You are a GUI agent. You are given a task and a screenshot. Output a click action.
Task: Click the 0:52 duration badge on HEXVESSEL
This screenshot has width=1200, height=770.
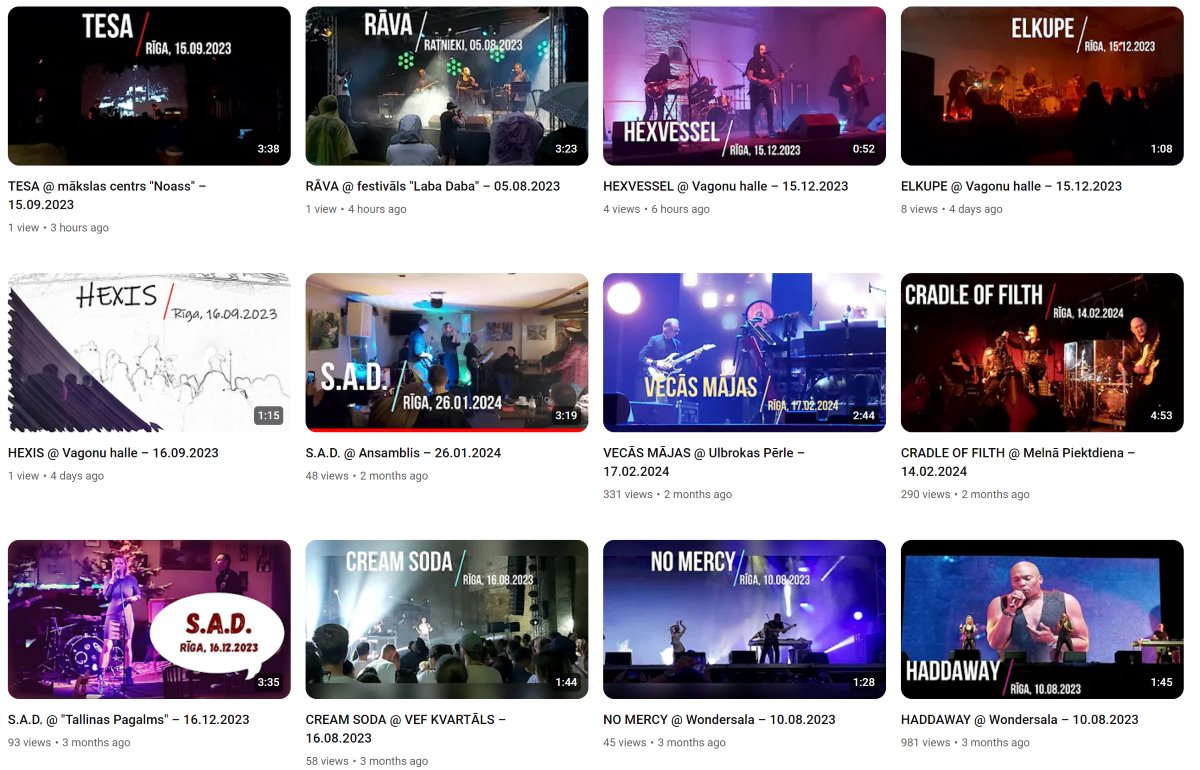coord(864,149)
